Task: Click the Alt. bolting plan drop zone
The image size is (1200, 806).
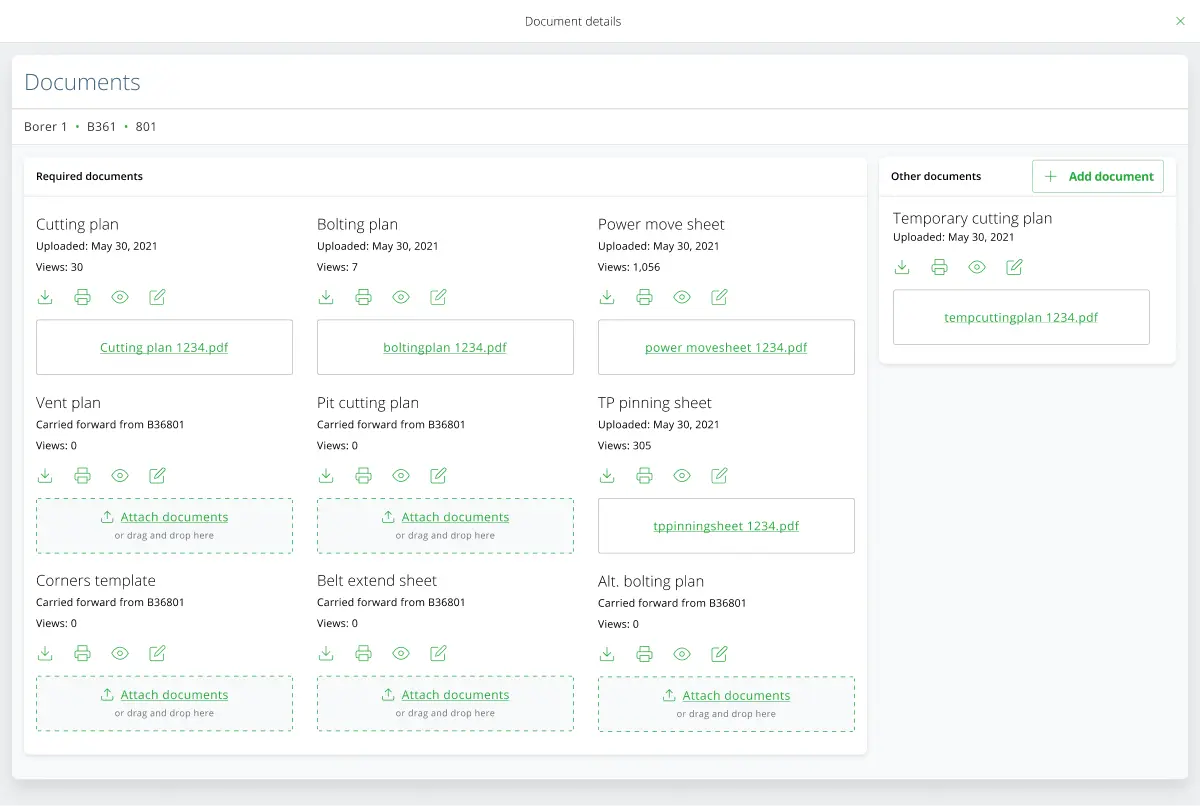Action: [x=726, y=705]
